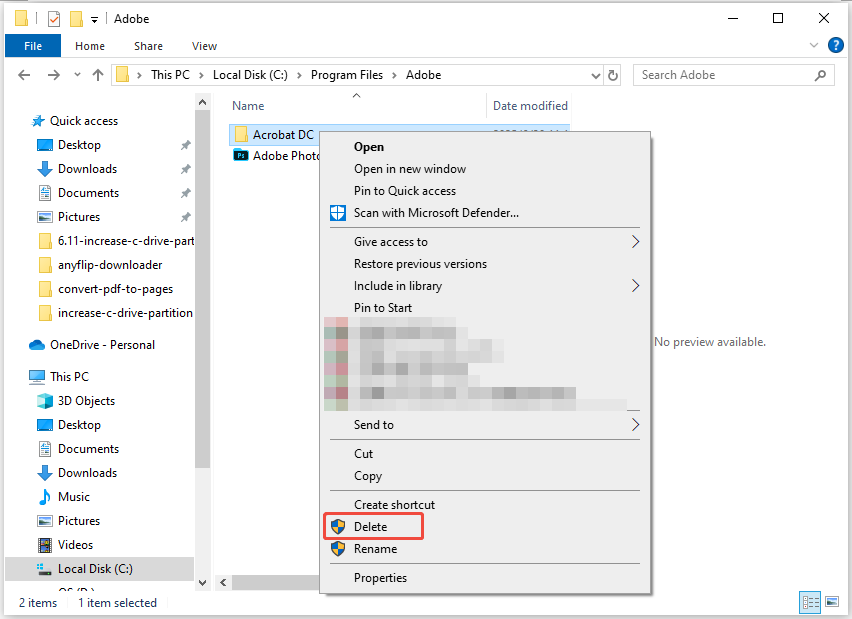Open pinned Downloads under Quick access
Viewport: 852px width, 619px height.
click(87, 169)
